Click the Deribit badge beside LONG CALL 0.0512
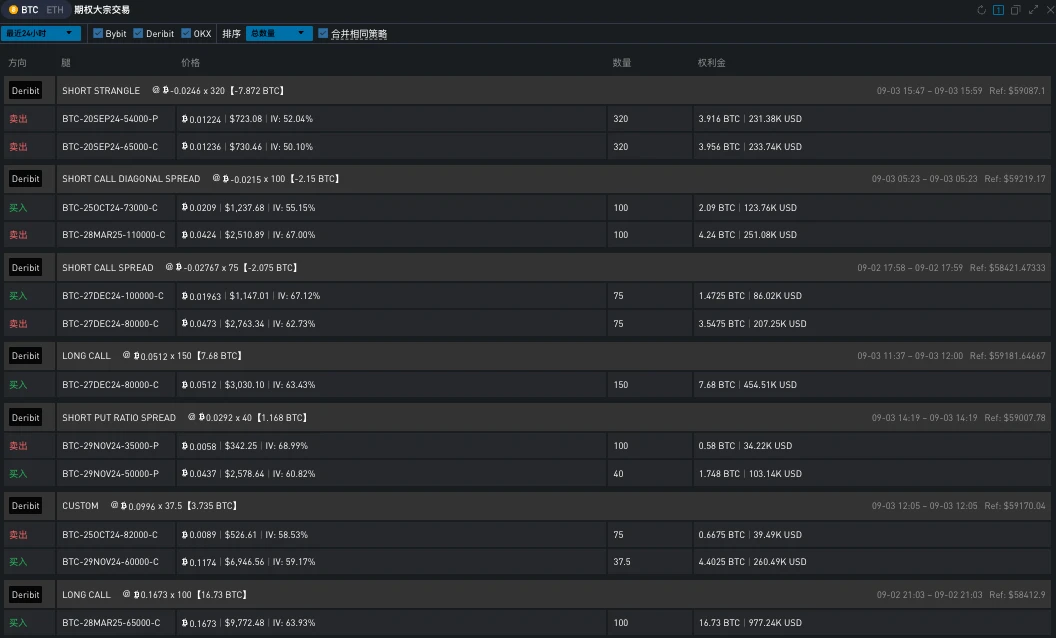The height and width of the screenshot is (638, 1056). (26, 356)
